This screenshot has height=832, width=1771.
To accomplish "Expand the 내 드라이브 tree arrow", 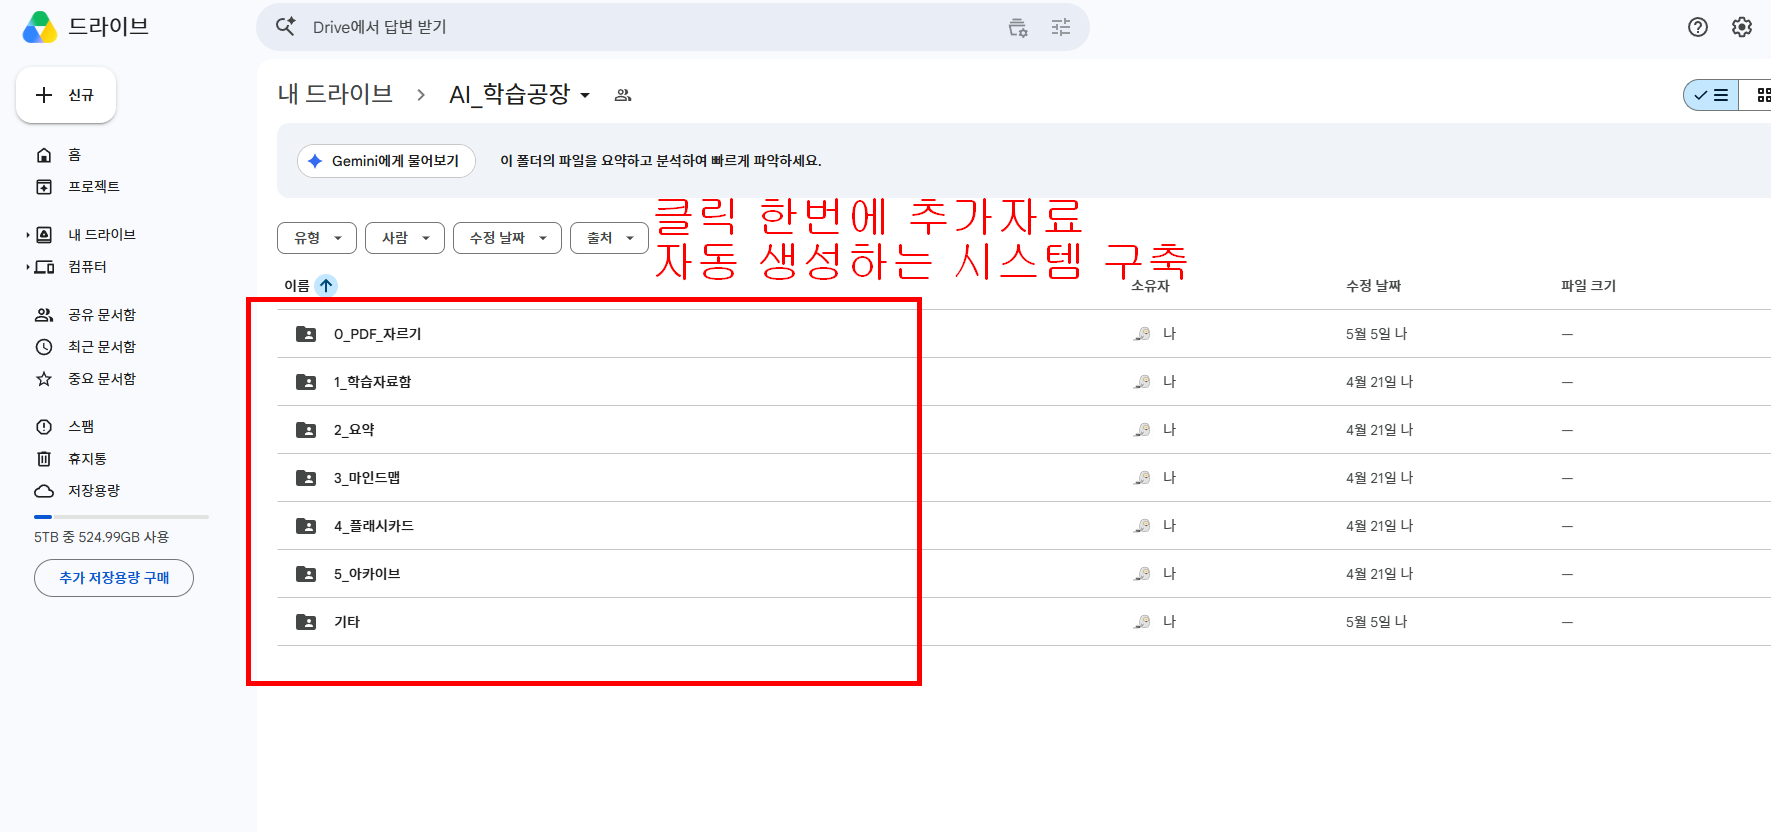I will [x=28, y=235].
